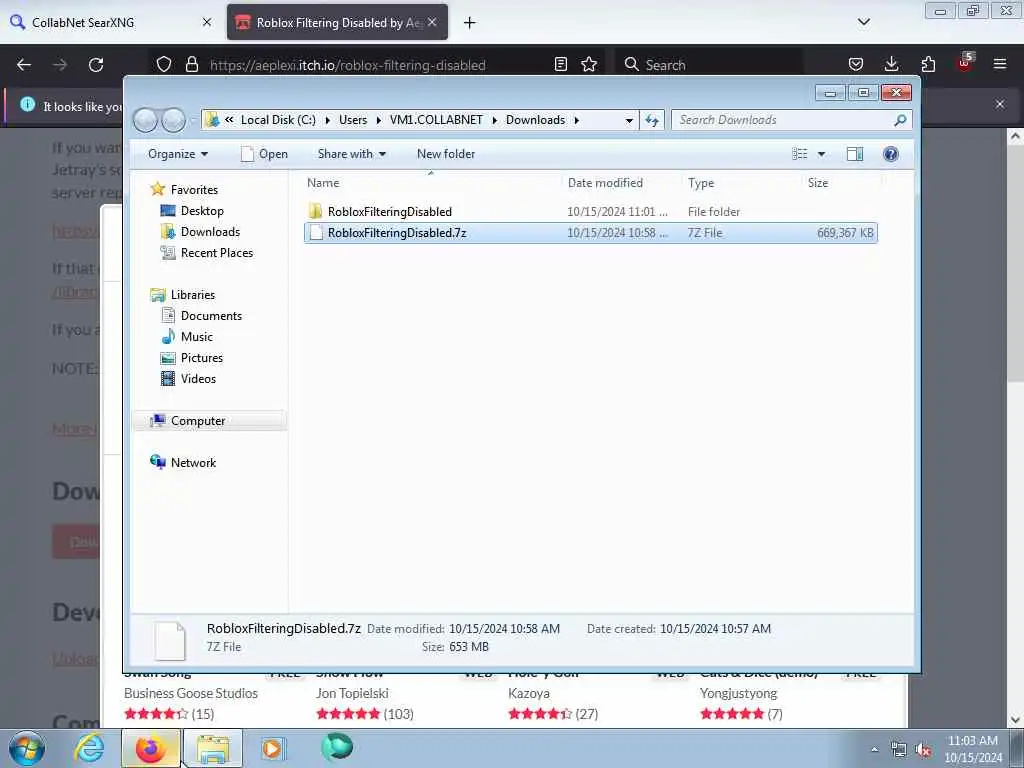Image resolution: width=1024 pixels, height=768 pixels.
Task: Click Search Downloads field
Action: (x=784, y=120)
